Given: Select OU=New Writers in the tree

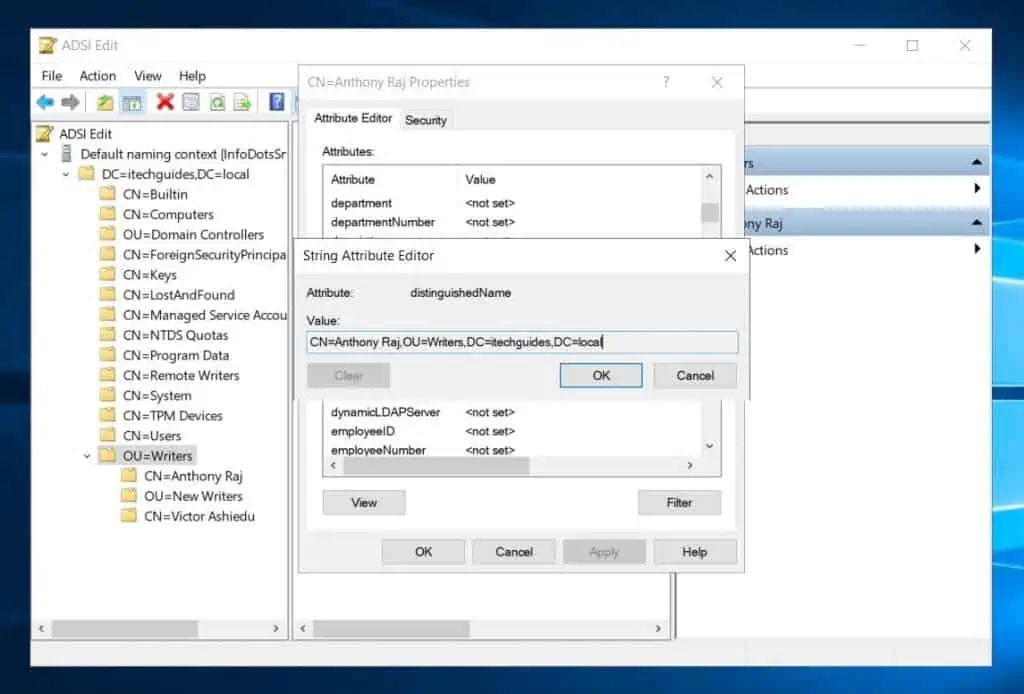Looking at the screenshot, I should coord(193,496).
